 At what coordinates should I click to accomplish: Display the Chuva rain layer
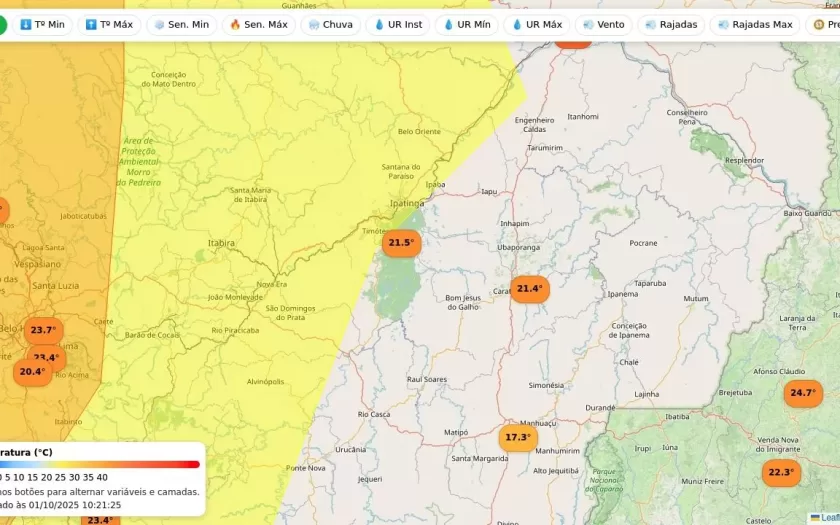click(331, 24)
